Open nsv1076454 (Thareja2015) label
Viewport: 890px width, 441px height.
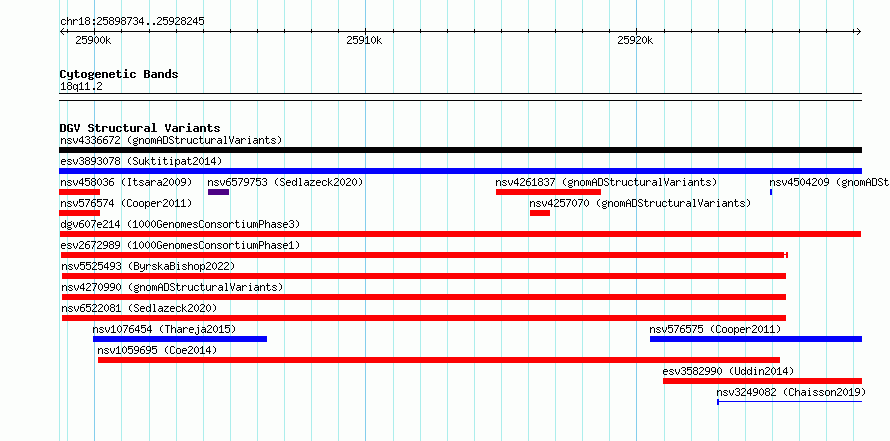point(164,329)
